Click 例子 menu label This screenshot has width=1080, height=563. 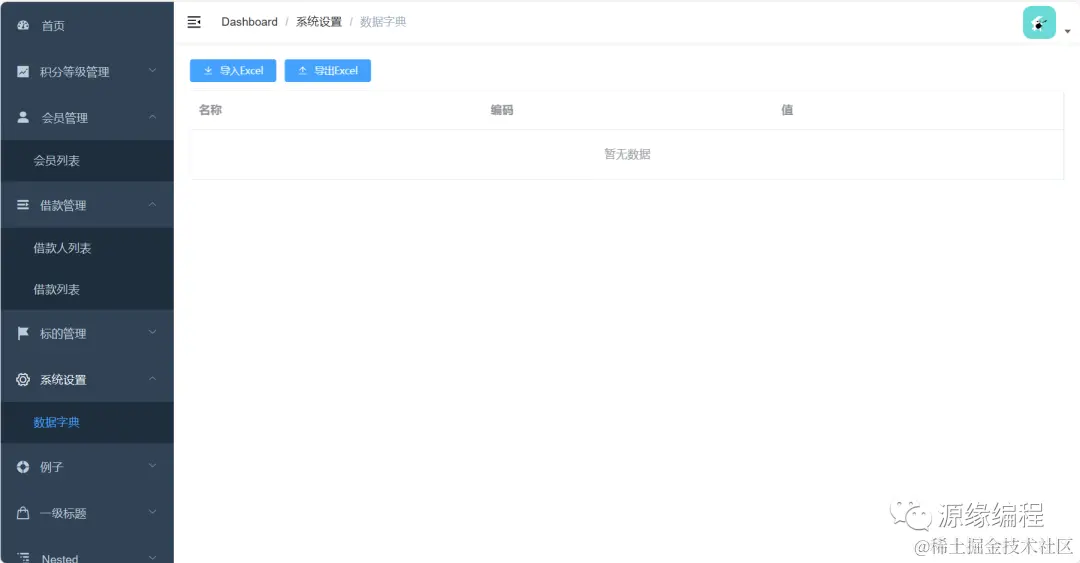(52, 467)
